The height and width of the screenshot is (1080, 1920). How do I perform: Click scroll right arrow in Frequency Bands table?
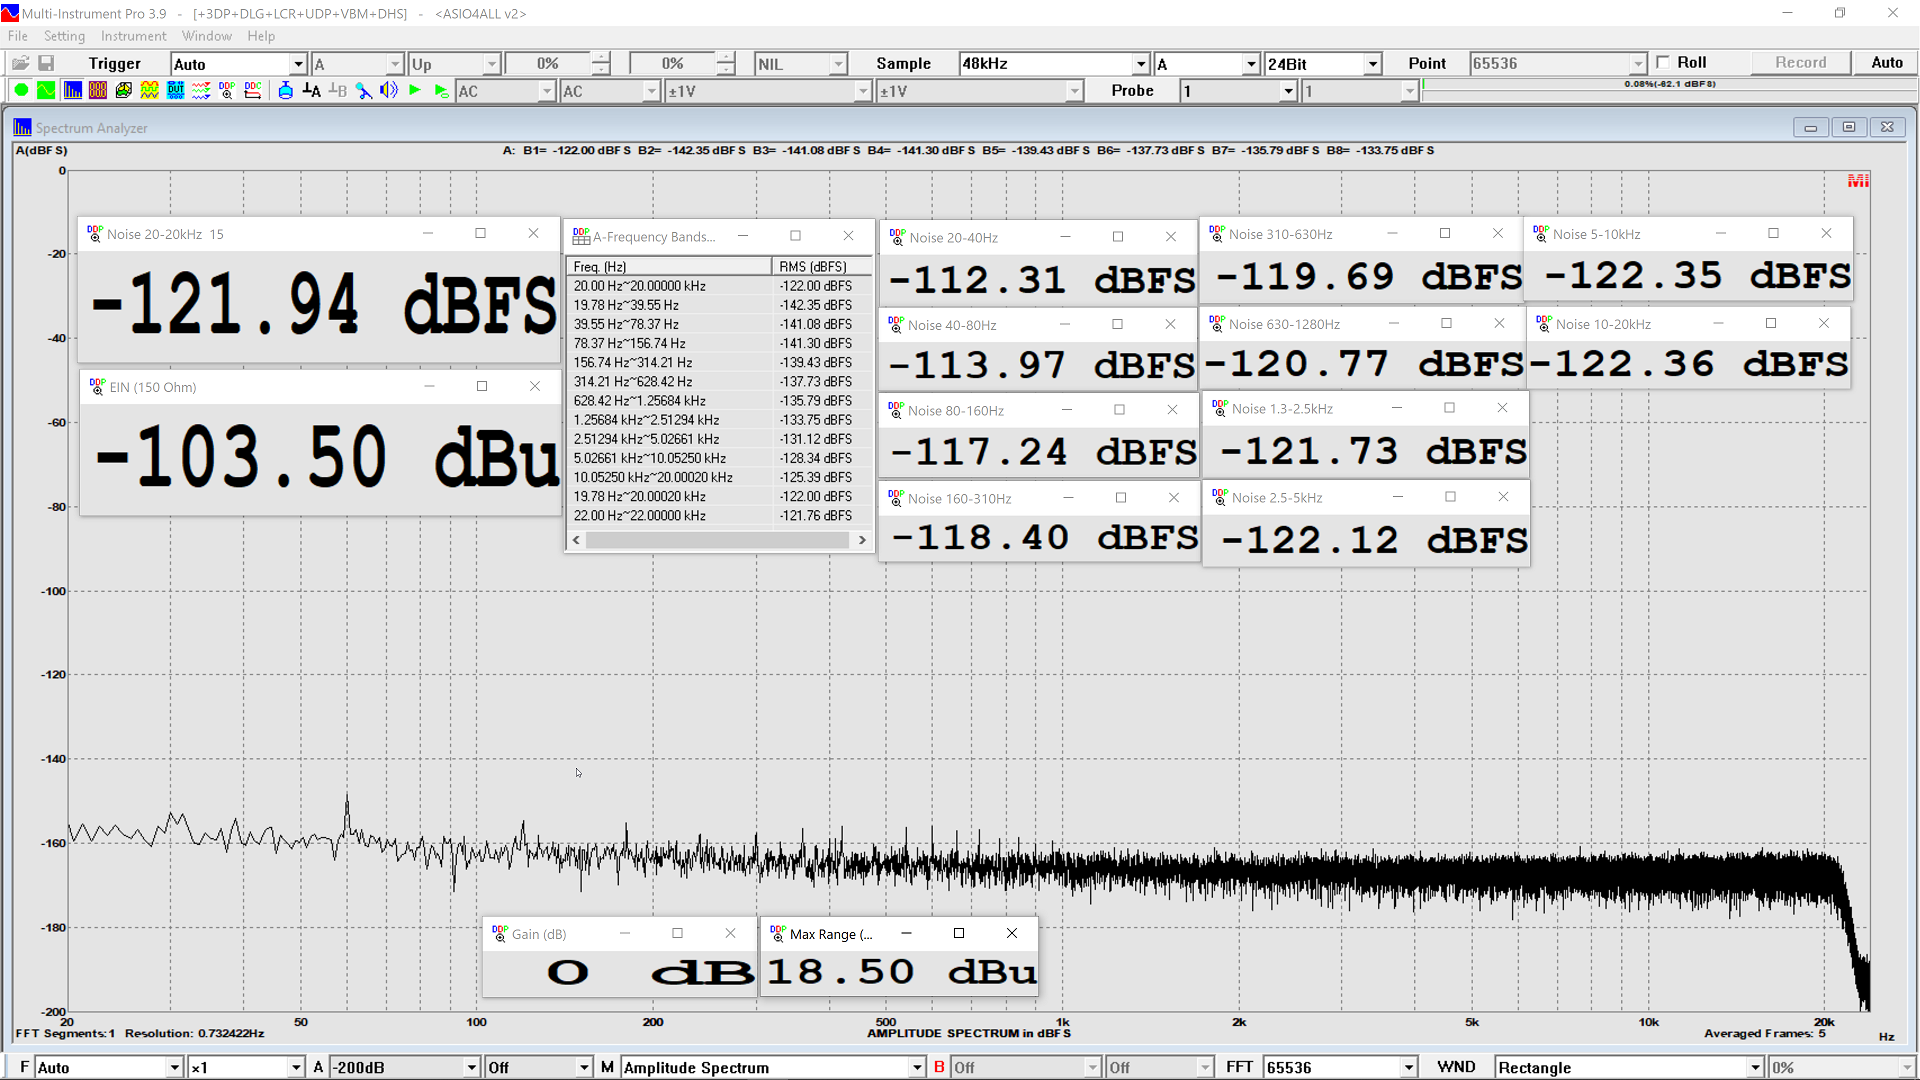click(862, 540)
